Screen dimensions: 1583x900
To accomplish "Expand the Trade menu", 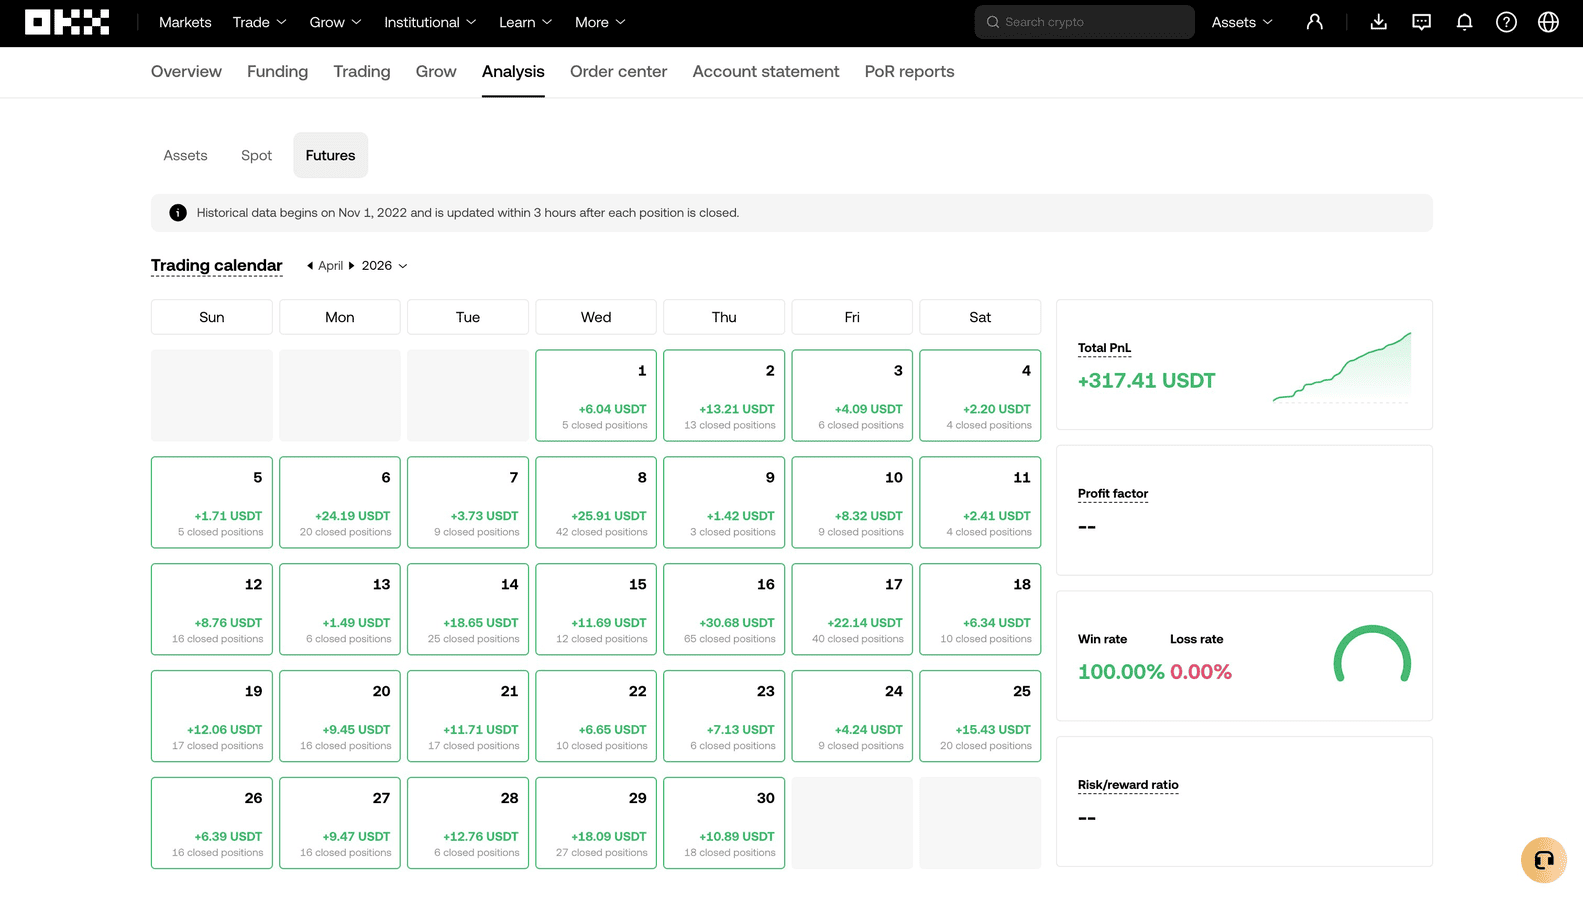I will click(x=260, y=22).
